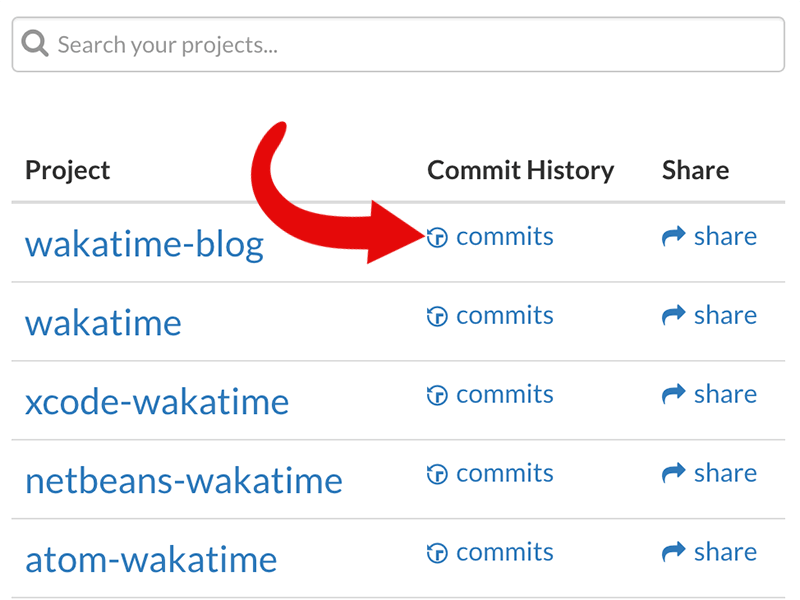Click commits history icon for xcode-wakatime

(x=437, y=395)
